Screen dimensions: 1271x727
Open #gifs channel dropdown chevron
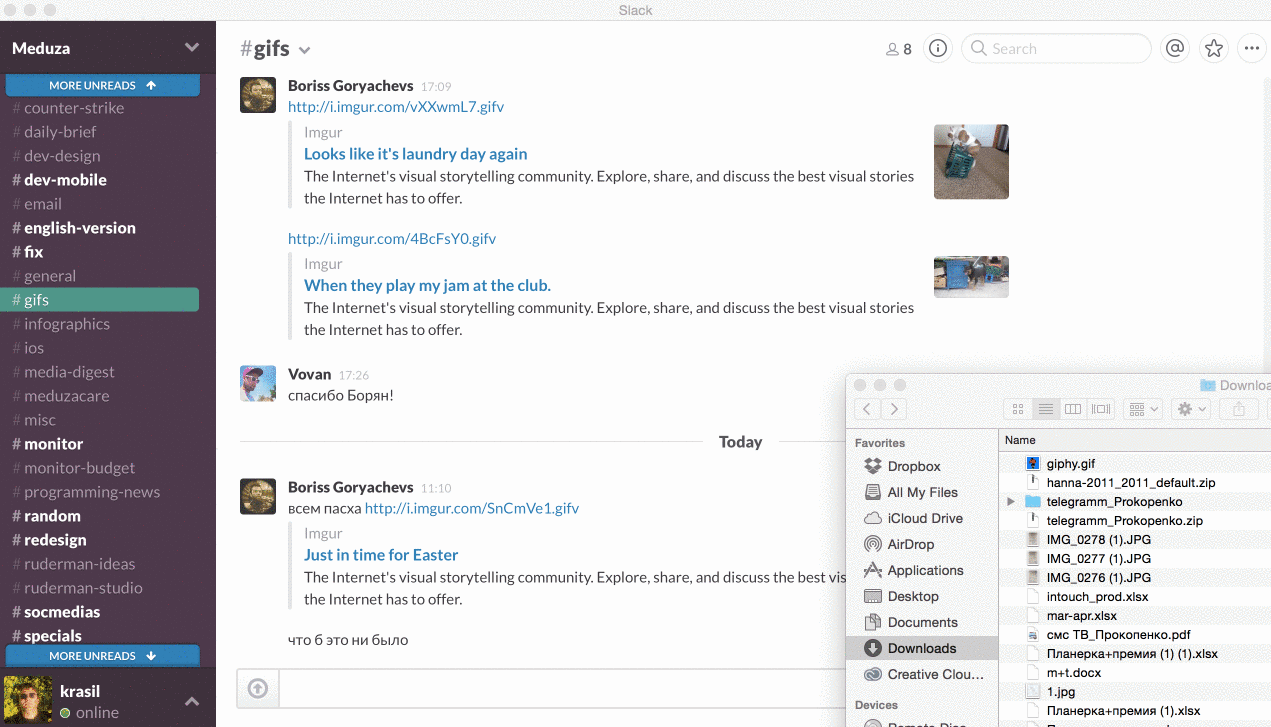click(x=304, y=50)
